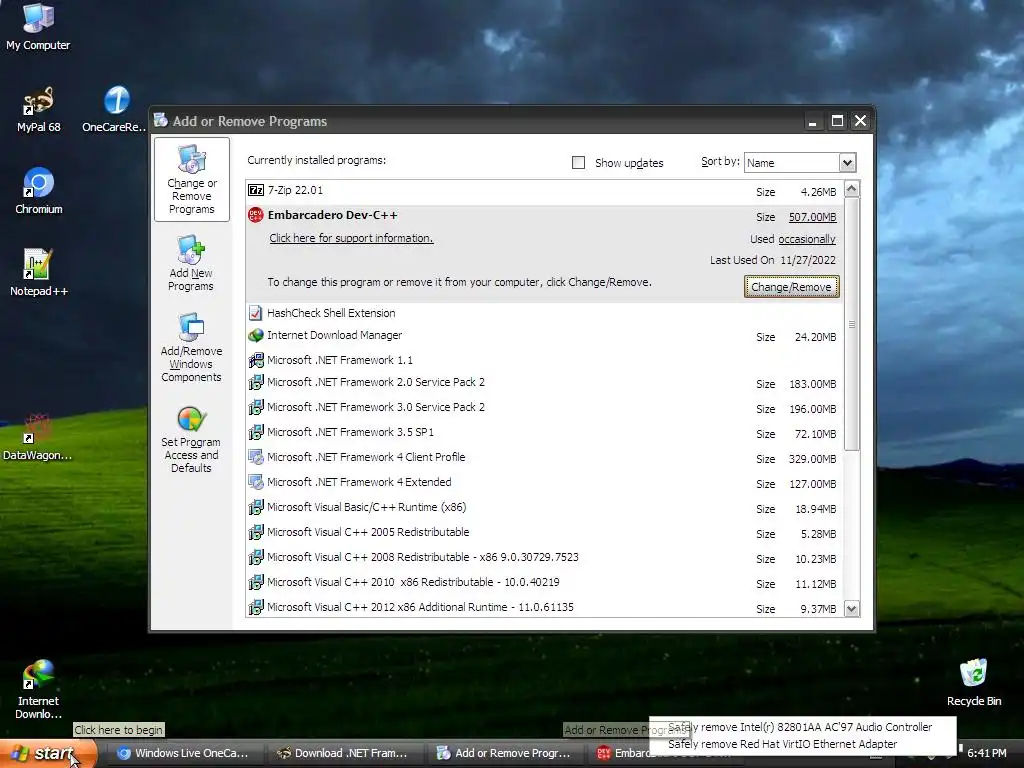Select HashCheck Shell Extension entry
Image resolution: width=1024 pixels, height=768 pixels.
[x=545, y=313]
